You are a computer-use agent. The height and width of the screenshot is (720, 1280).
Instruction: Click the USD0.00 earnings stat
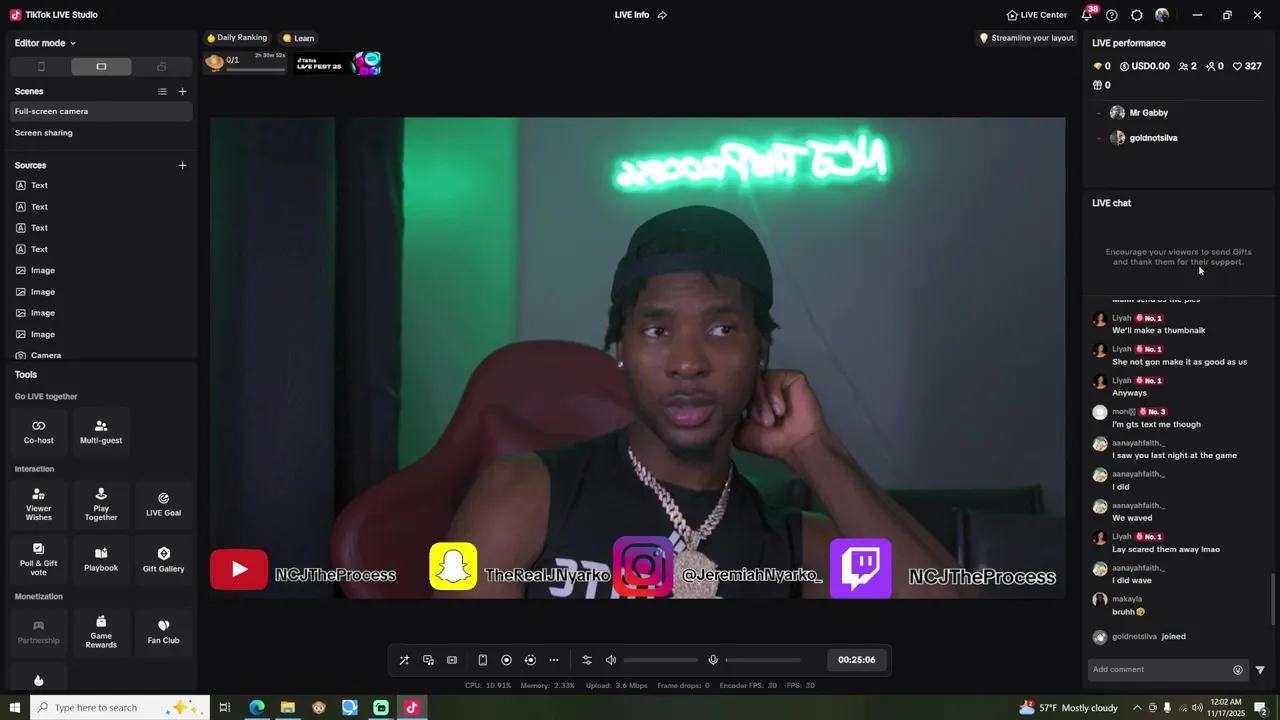point(1144,66)
